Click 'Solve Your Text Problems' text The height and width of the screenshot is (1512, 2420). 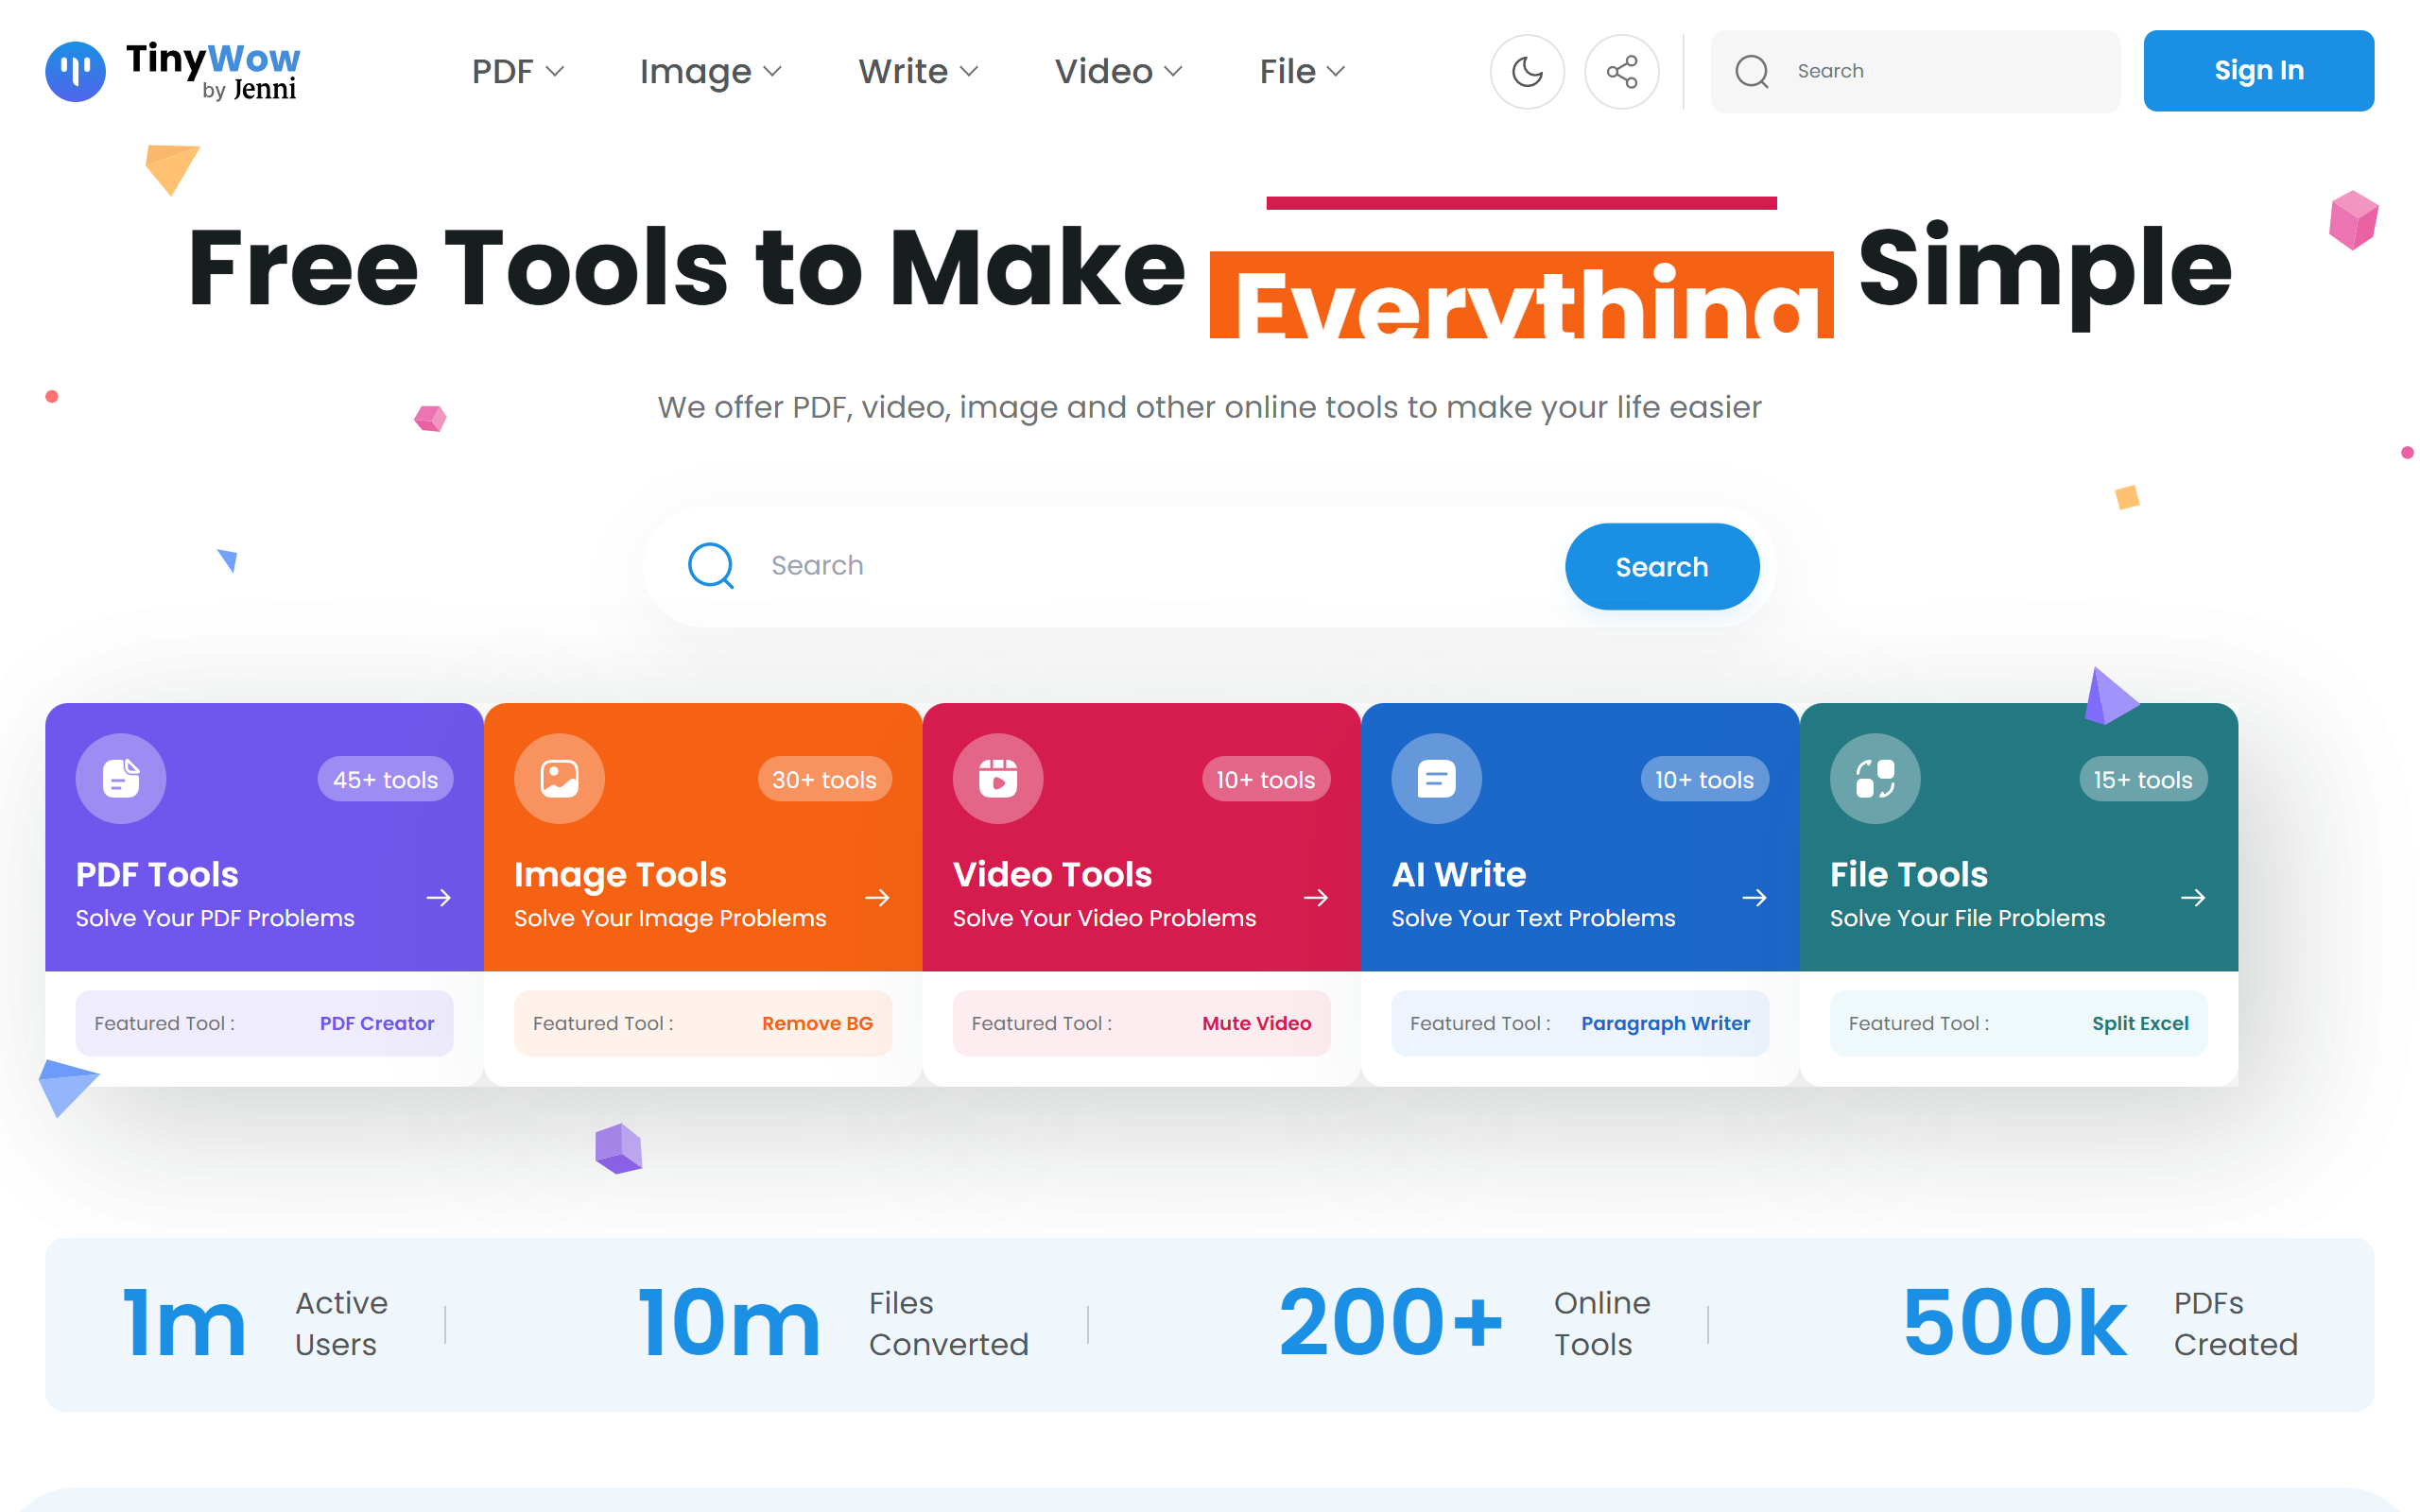point(1533,918)
